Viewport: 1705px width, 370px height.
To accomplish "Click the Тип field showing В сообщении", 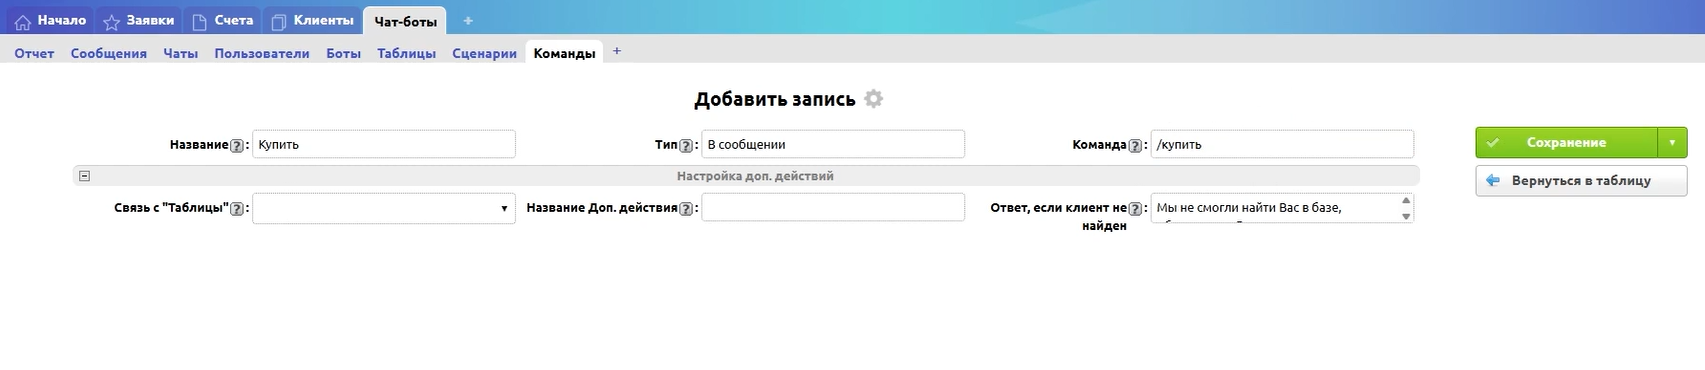I will pos(833,144).
